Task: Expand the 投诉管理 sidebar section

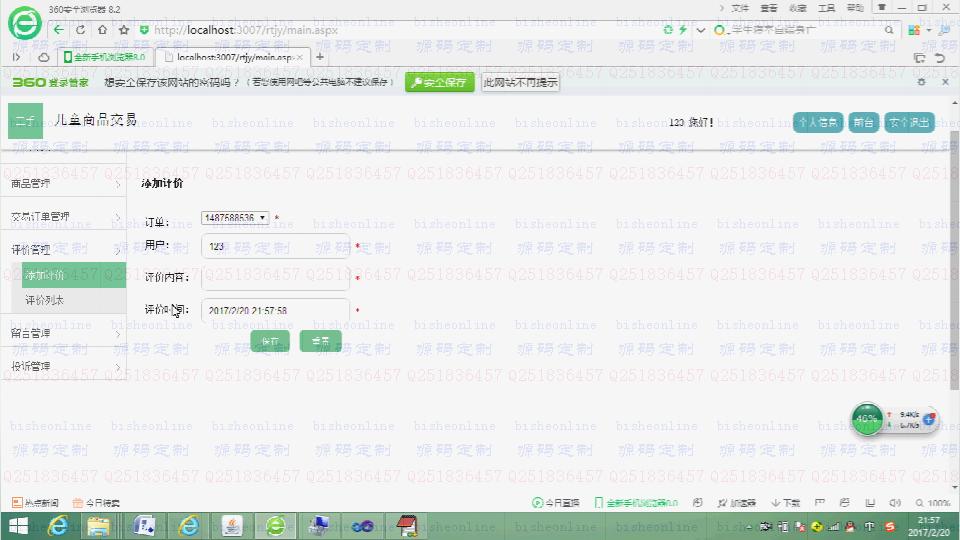Action: point(64,366)
